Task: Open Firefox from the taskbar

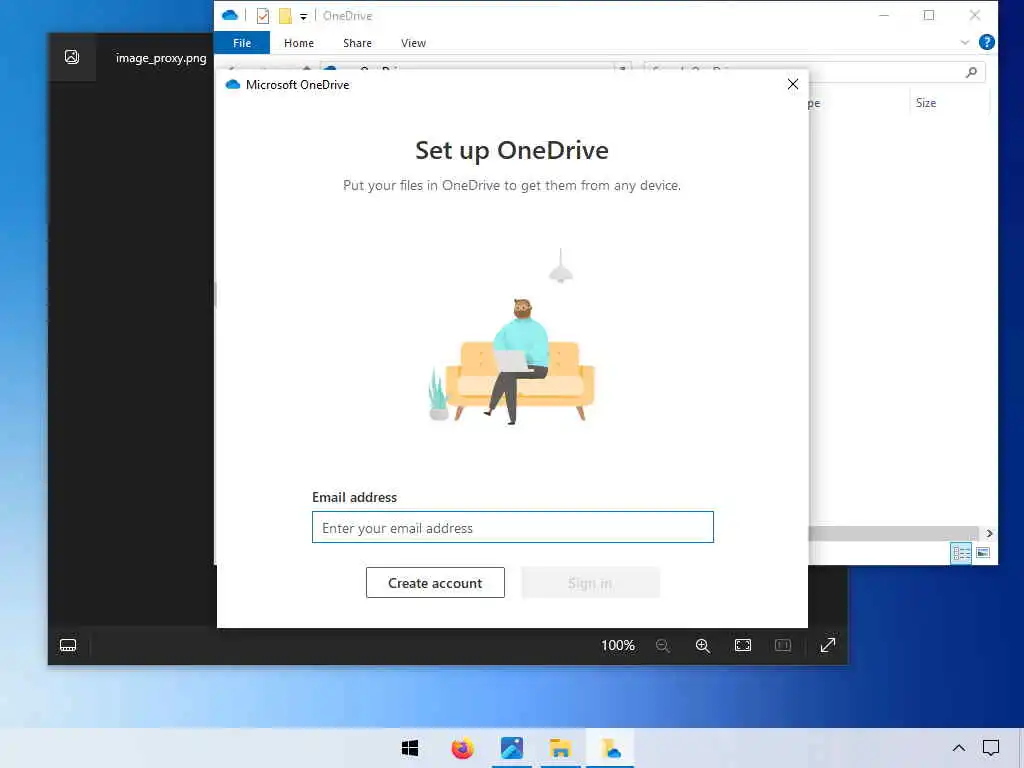Action: coord(462,748)
